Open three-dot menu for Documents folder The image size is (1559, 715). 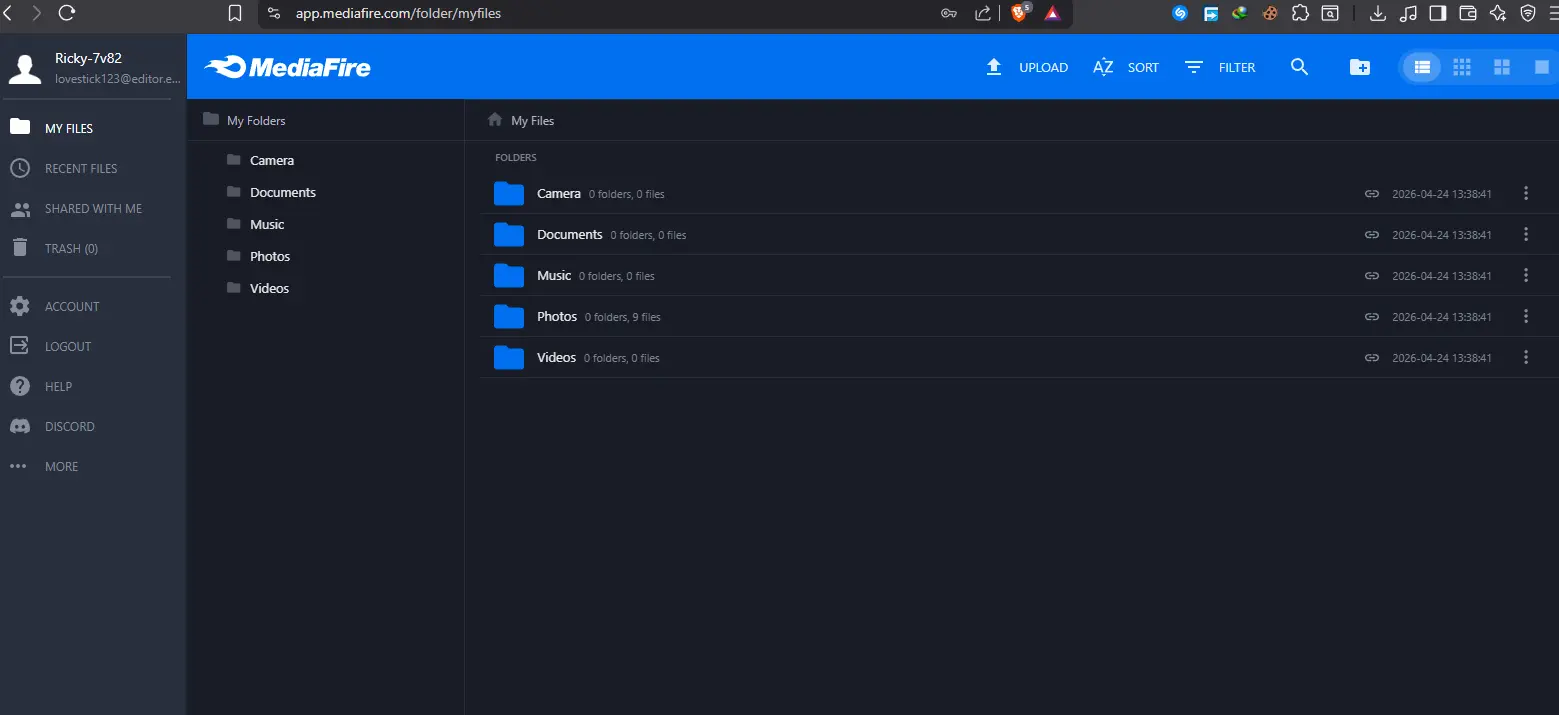pos(1526,234)
